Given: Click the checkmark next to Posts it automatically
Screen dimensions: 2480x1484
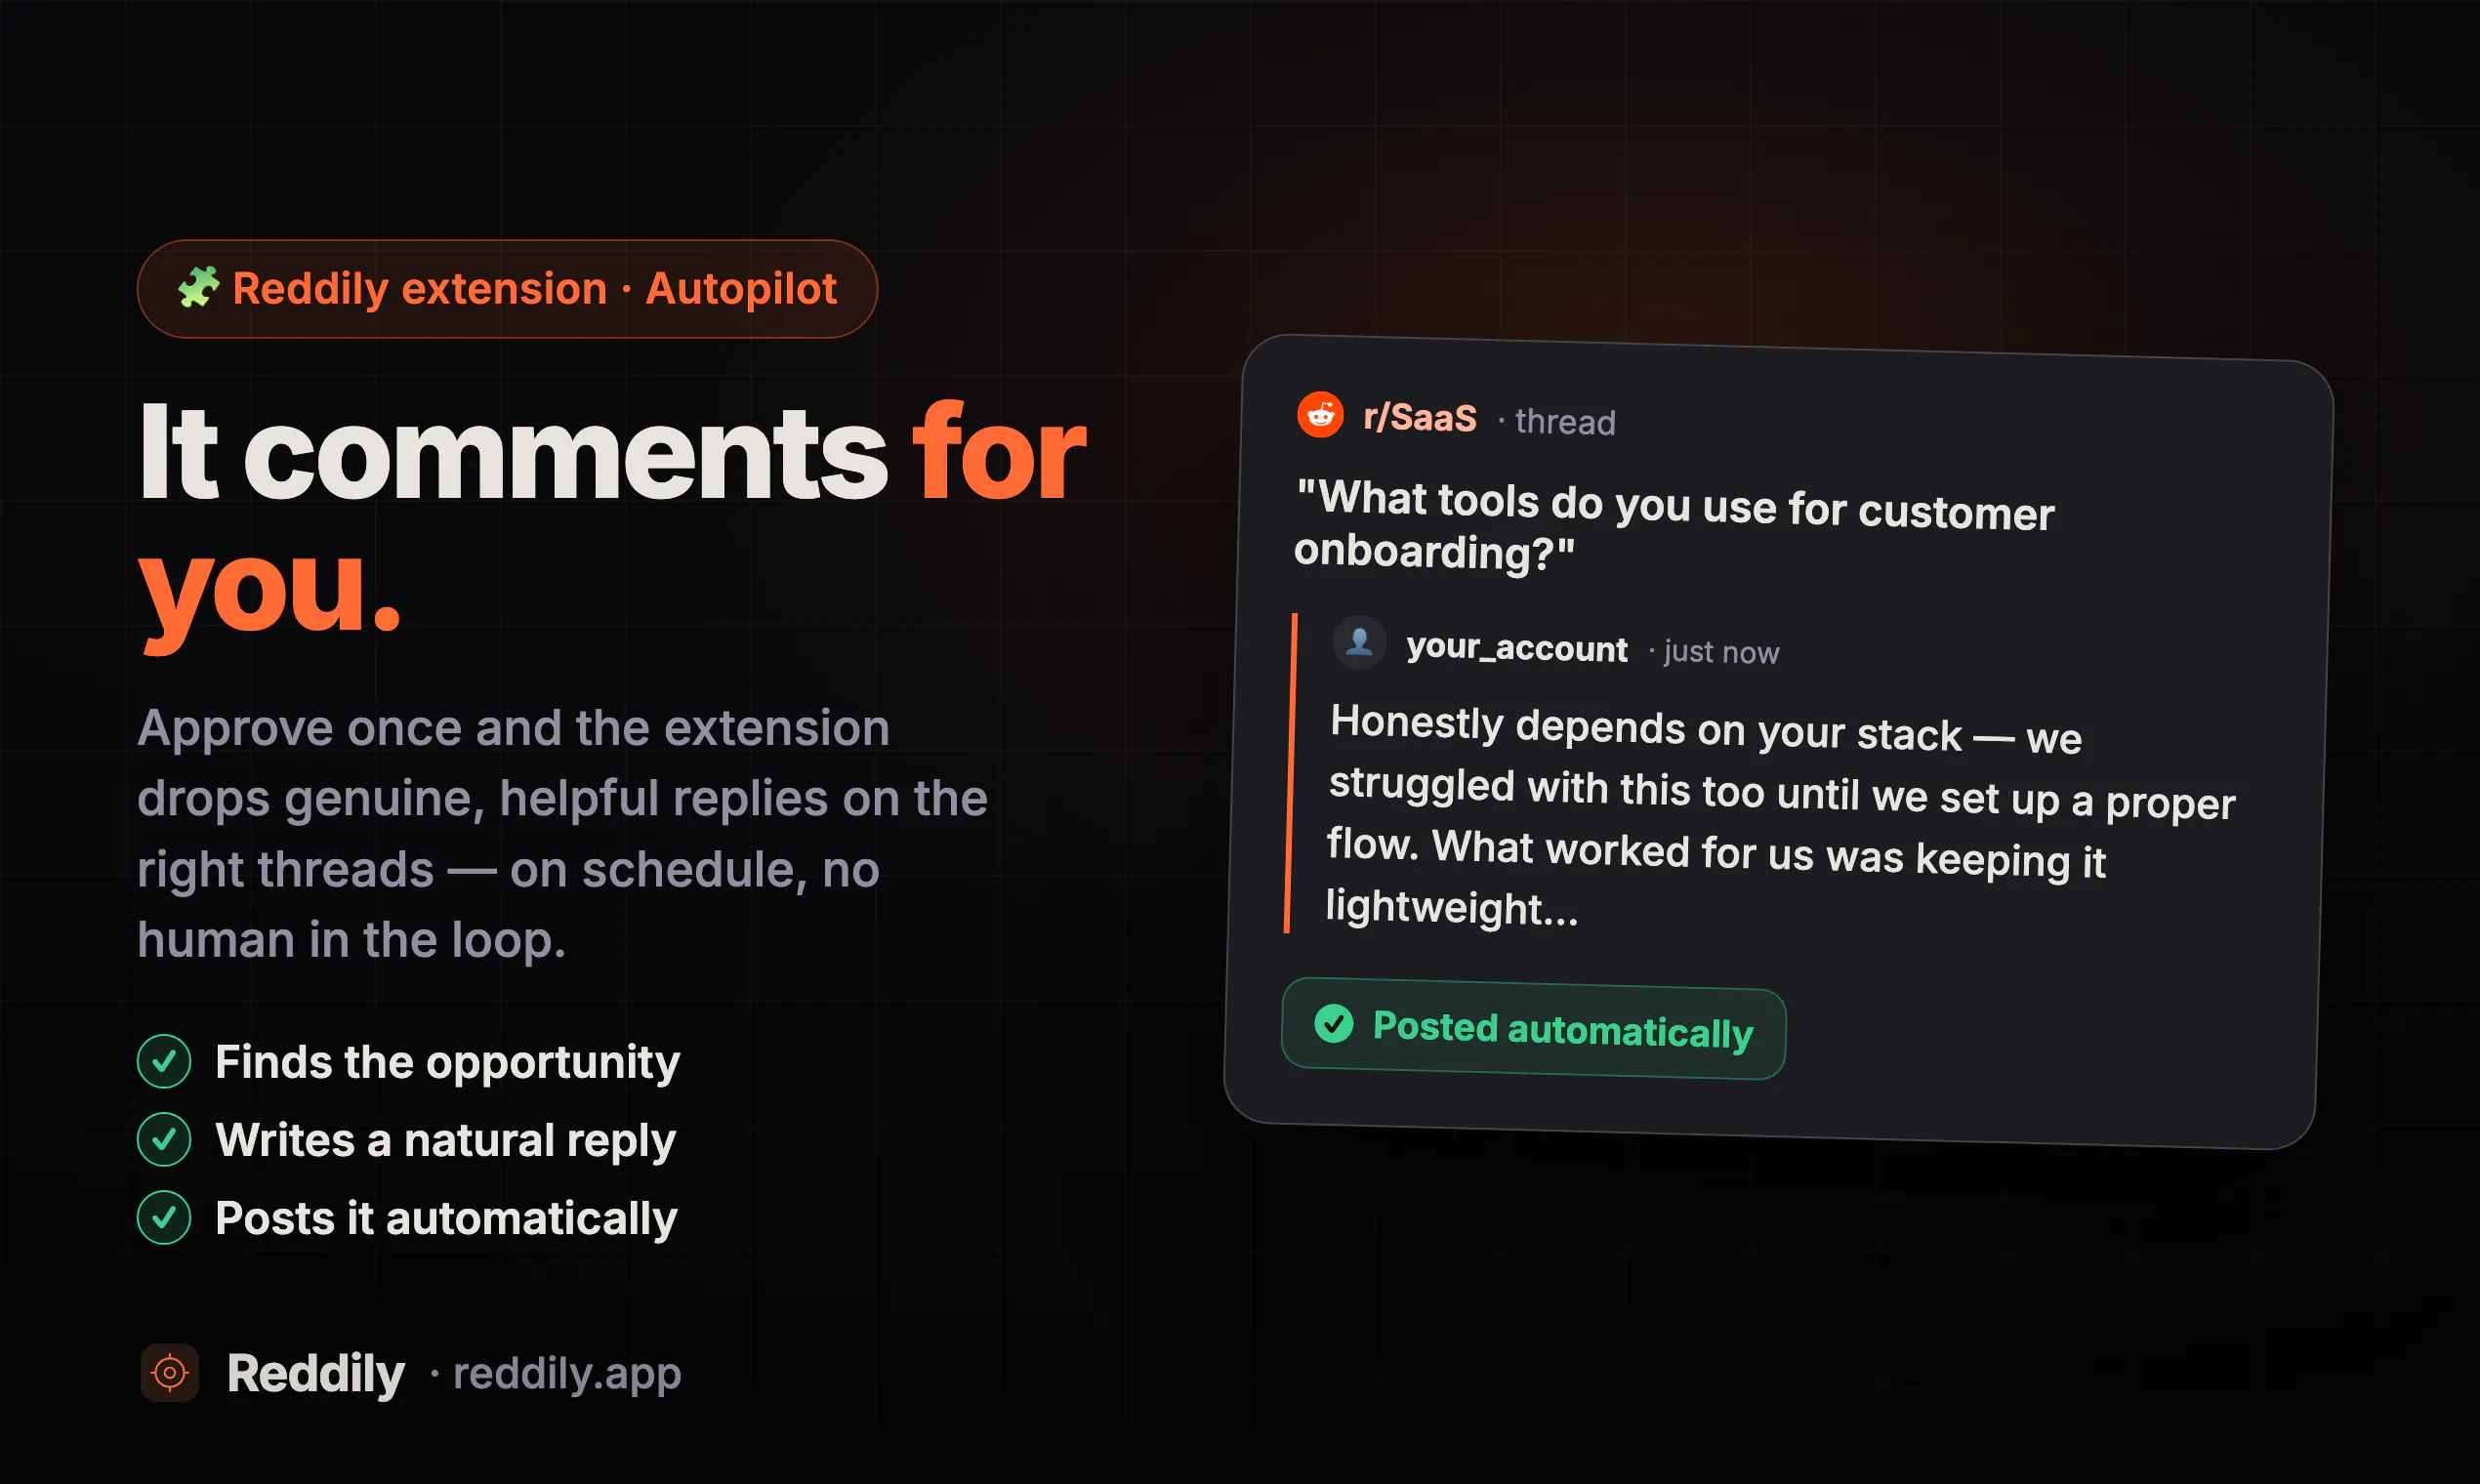Looking at the screenshot, I should [x=164, y=1218].
